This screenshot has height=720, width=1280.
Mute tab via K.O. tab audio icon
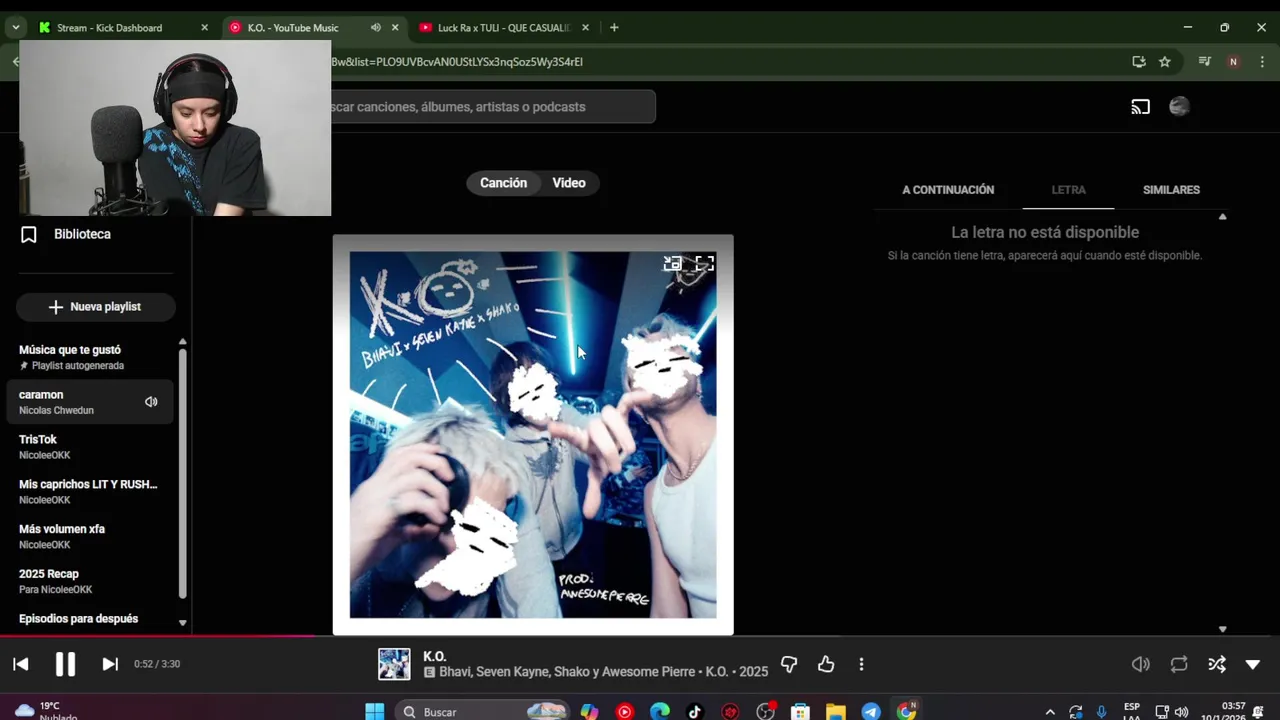(x=376, y=28)
